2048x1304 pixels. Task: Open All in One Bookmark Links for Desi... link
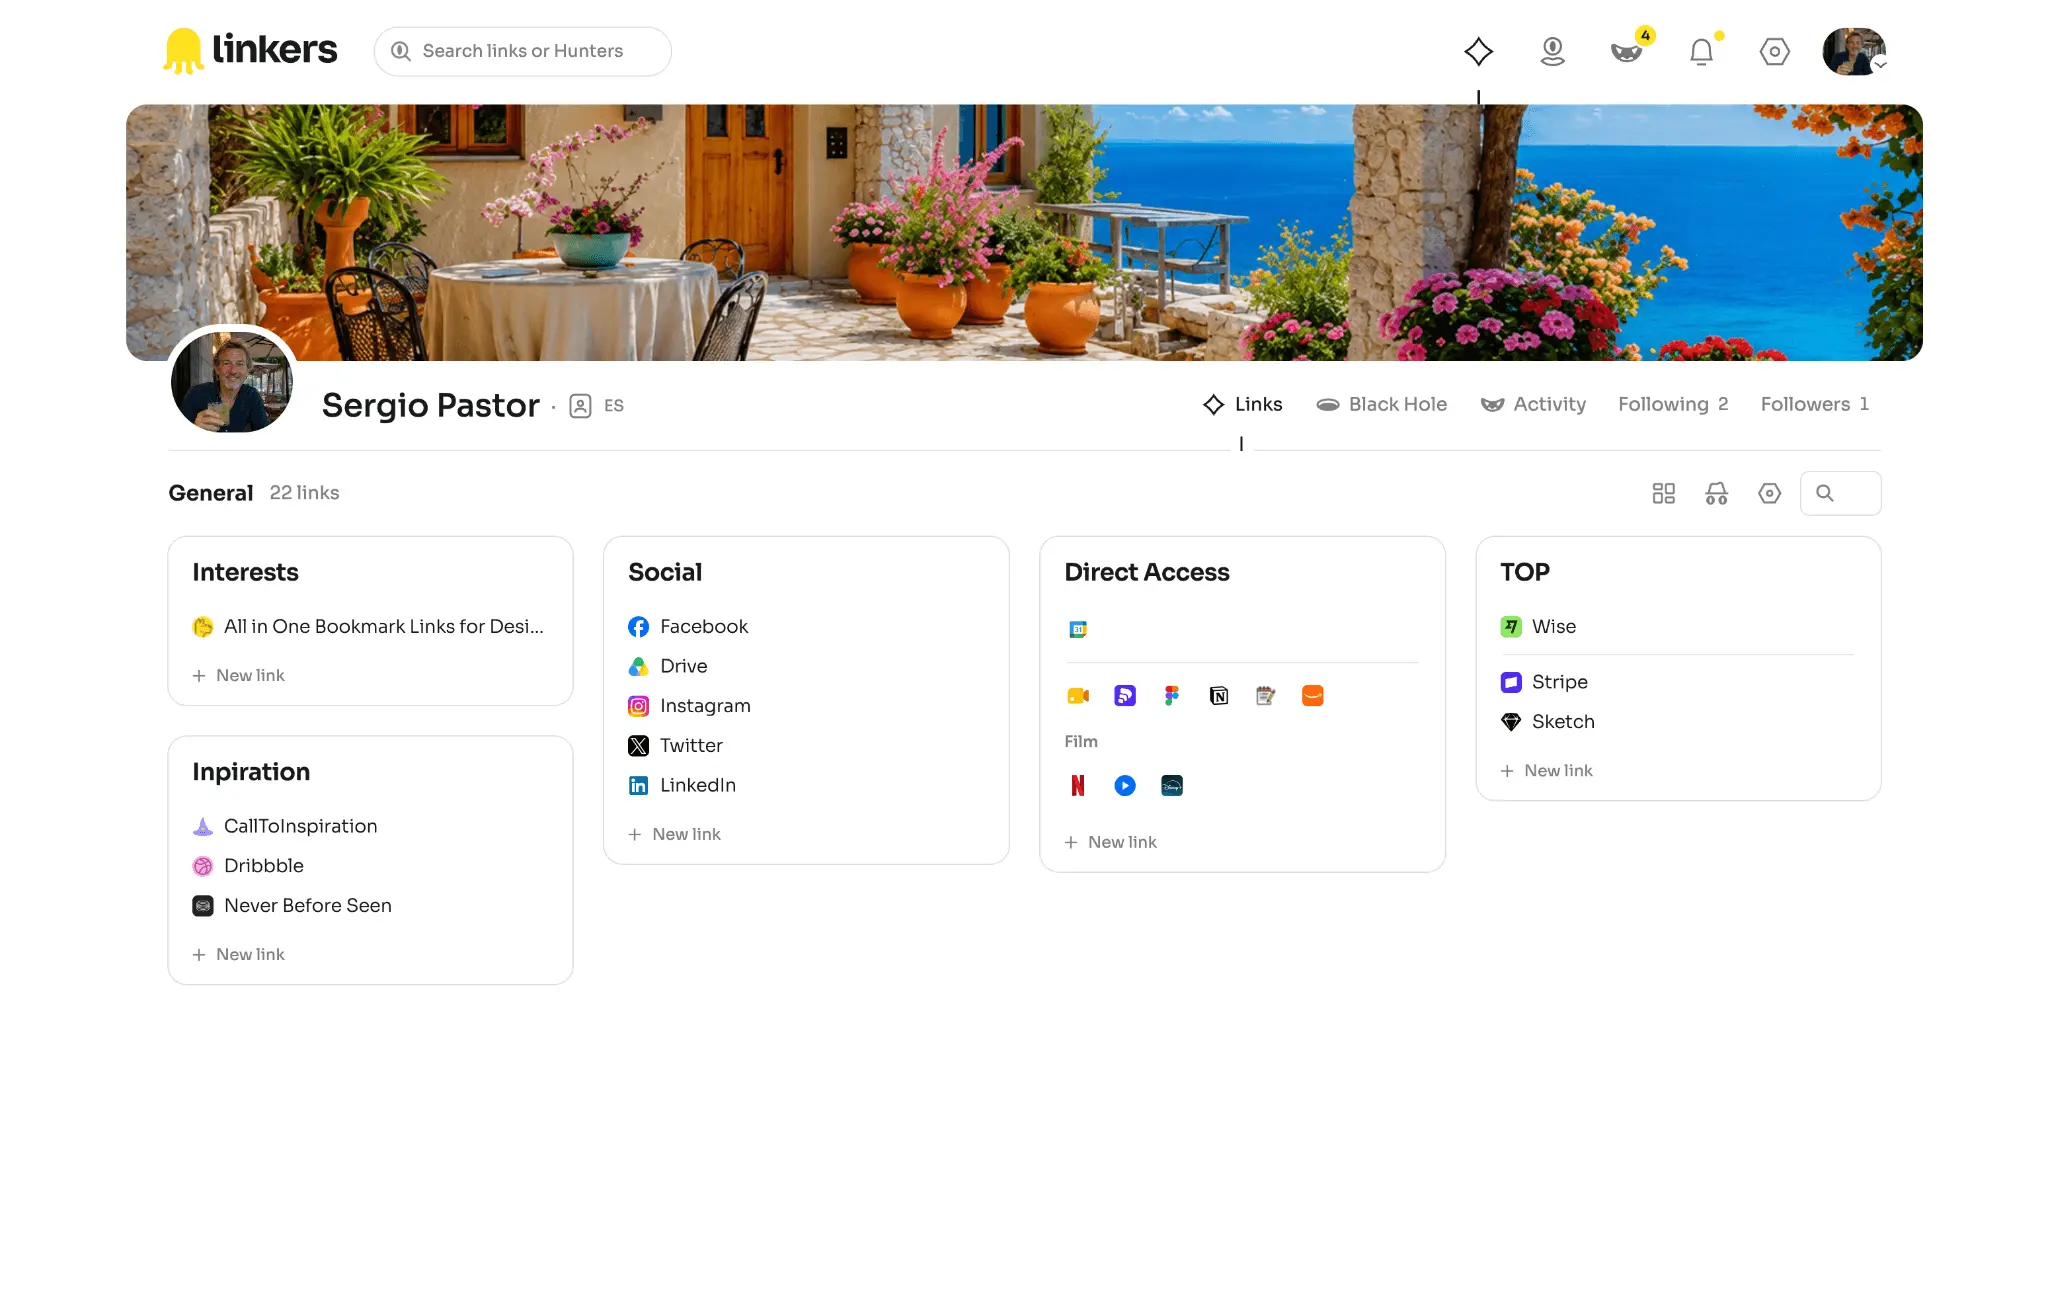click(x=368, y=626)
